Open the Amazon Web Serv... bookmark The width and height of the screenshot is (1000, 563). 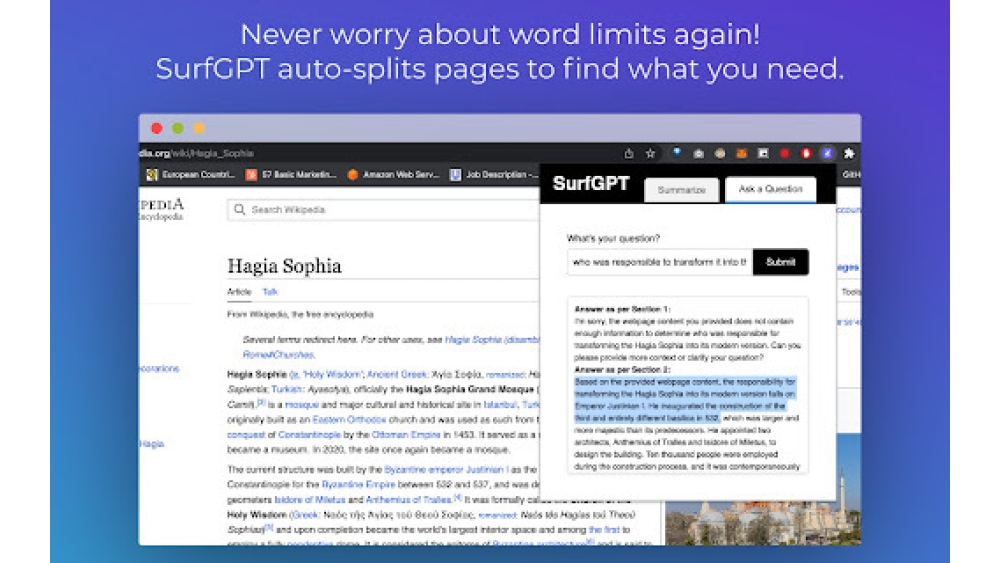(393, 175)
